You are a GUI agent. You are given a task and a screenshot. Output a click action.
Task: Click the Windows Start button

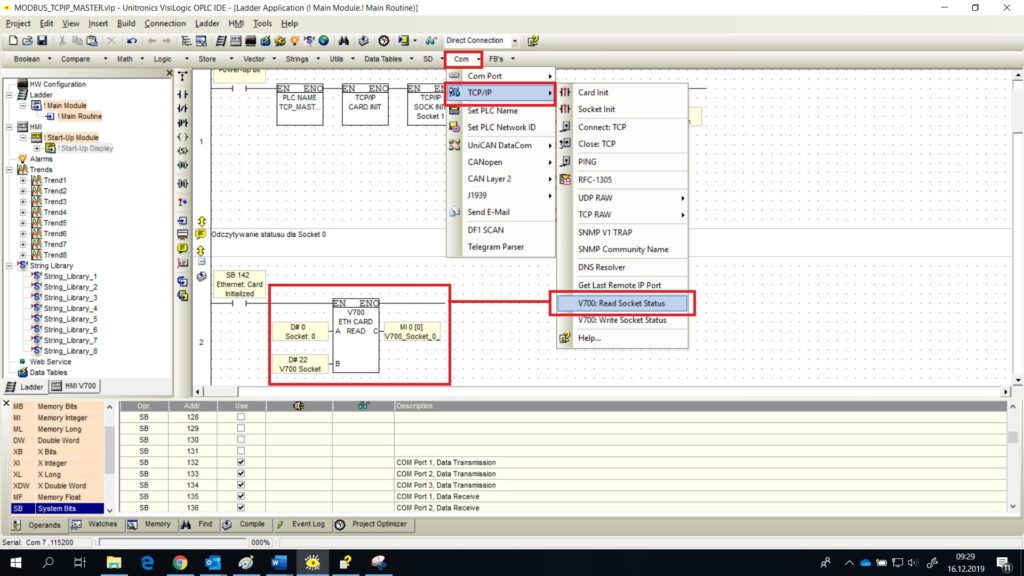[x=16, y=562]
